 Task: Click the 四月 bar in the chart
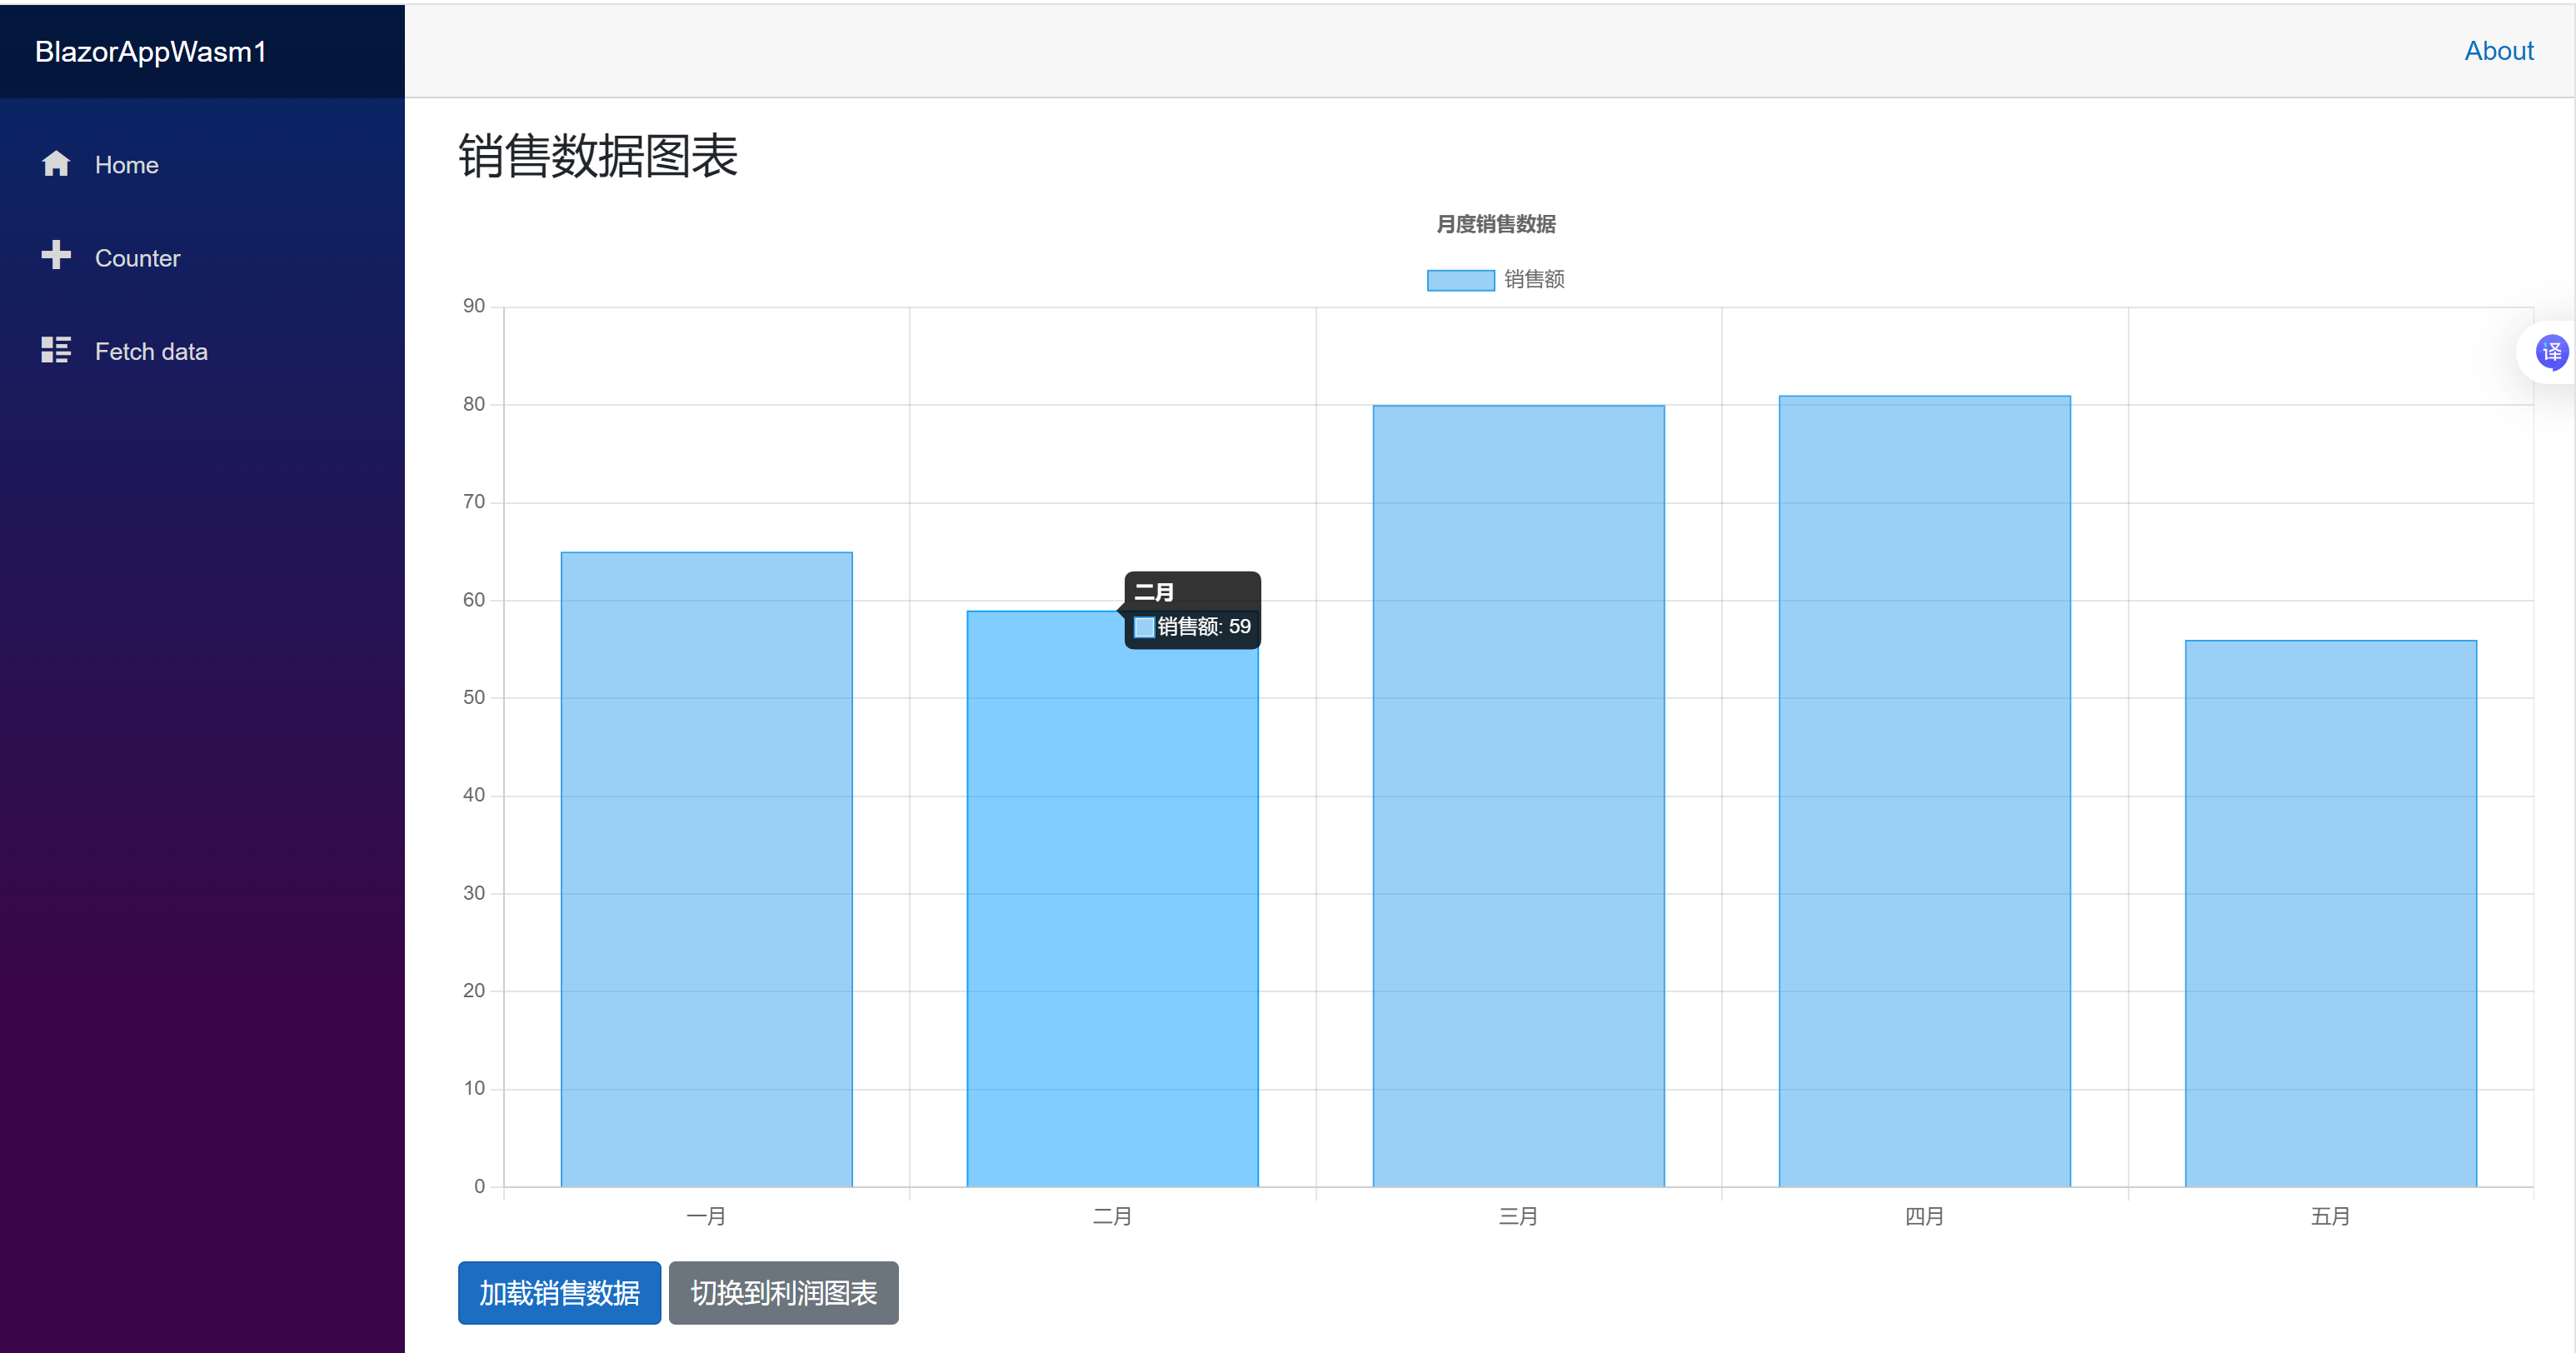click(1924, 791)
